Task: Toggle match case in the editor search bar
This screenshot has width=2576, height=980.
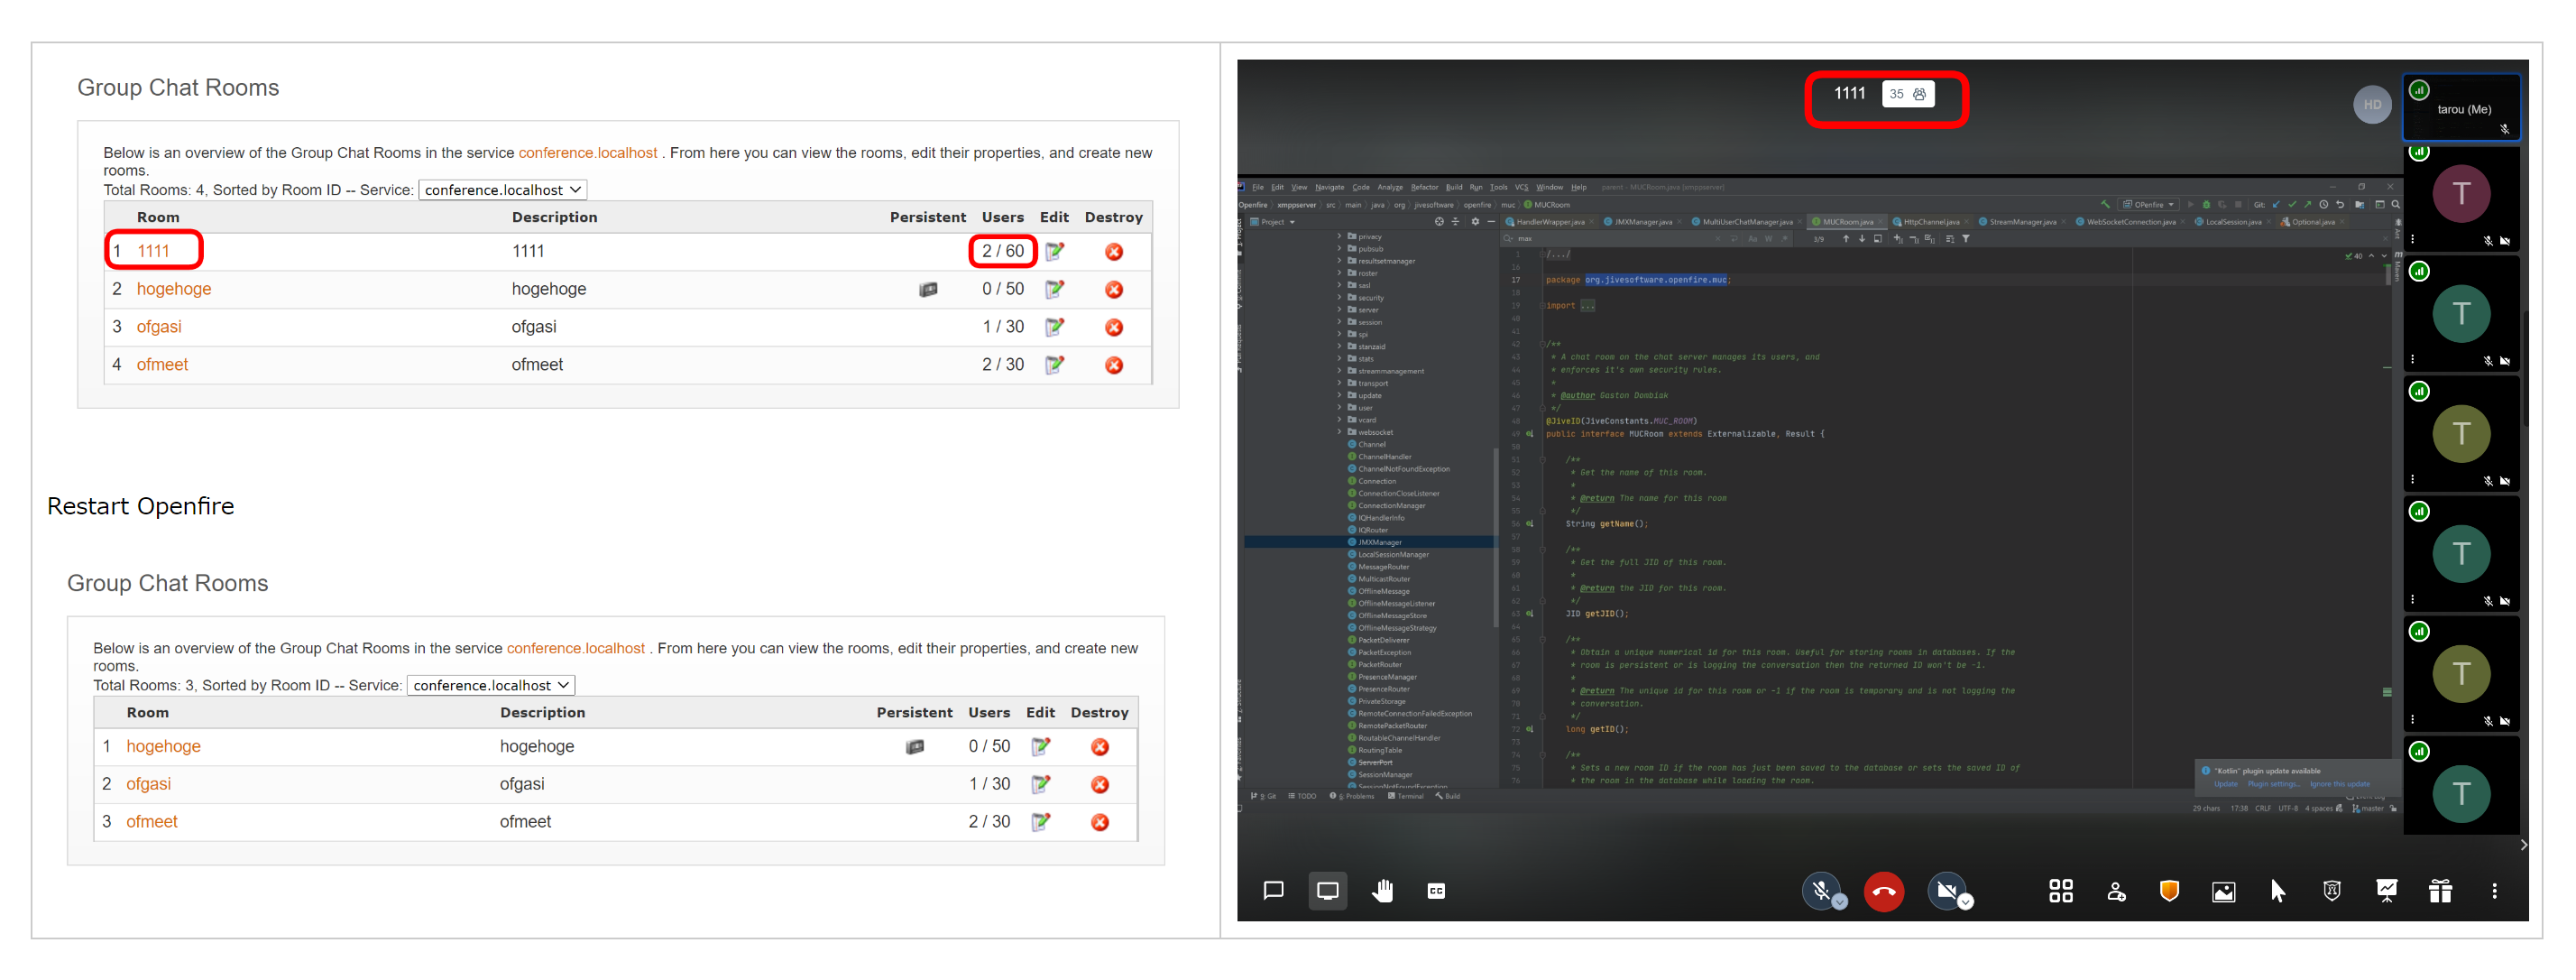Action: (1752, 238)
